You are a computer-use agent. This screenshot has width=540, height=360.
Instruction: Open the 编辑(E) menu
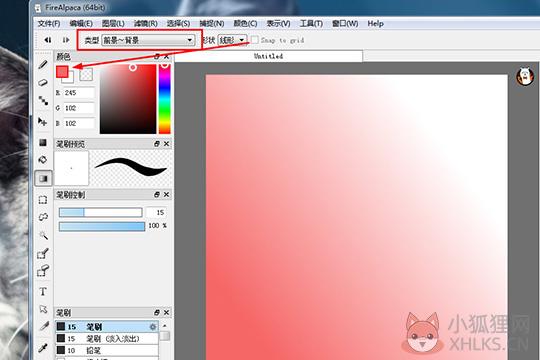pos(81,23)
